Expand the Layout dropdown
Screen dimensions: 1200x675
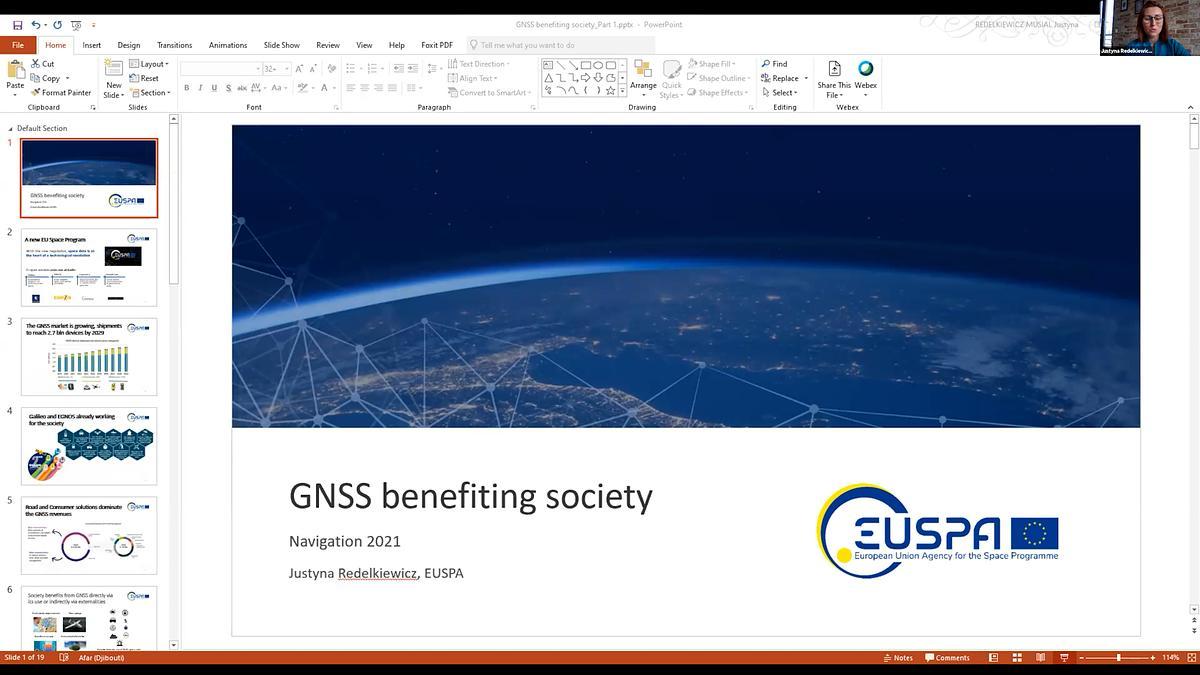(x=150, y=64)
